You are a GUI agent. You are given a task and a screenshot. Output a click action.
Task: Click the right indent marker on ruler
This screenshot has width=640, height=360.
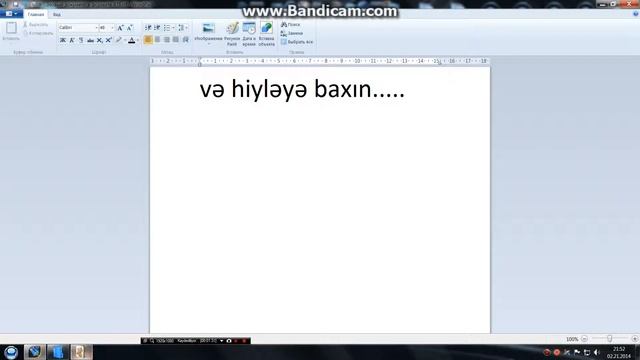coord(439,62)
